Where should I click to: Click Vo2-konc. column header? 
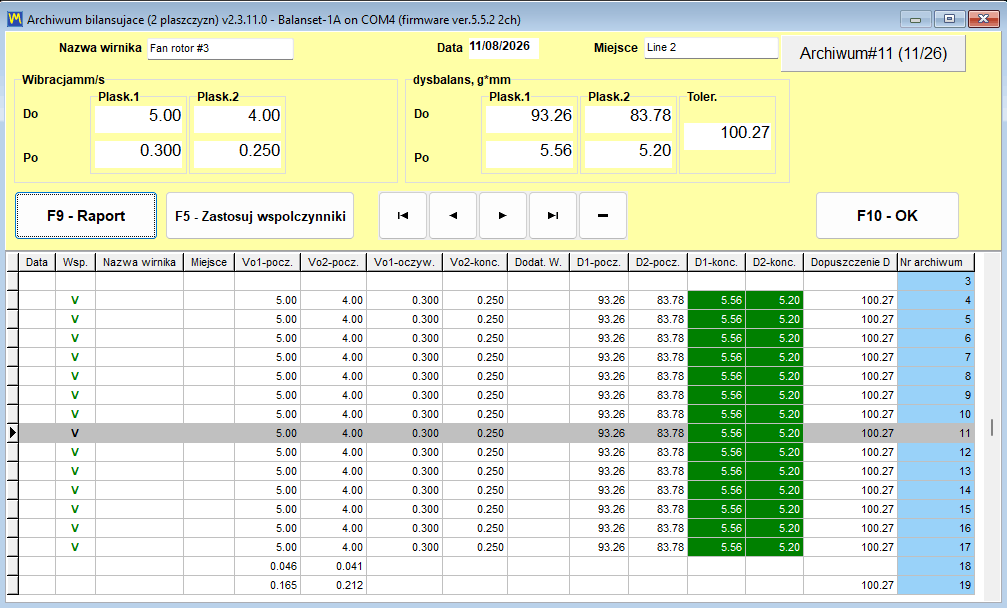(475, 262)
